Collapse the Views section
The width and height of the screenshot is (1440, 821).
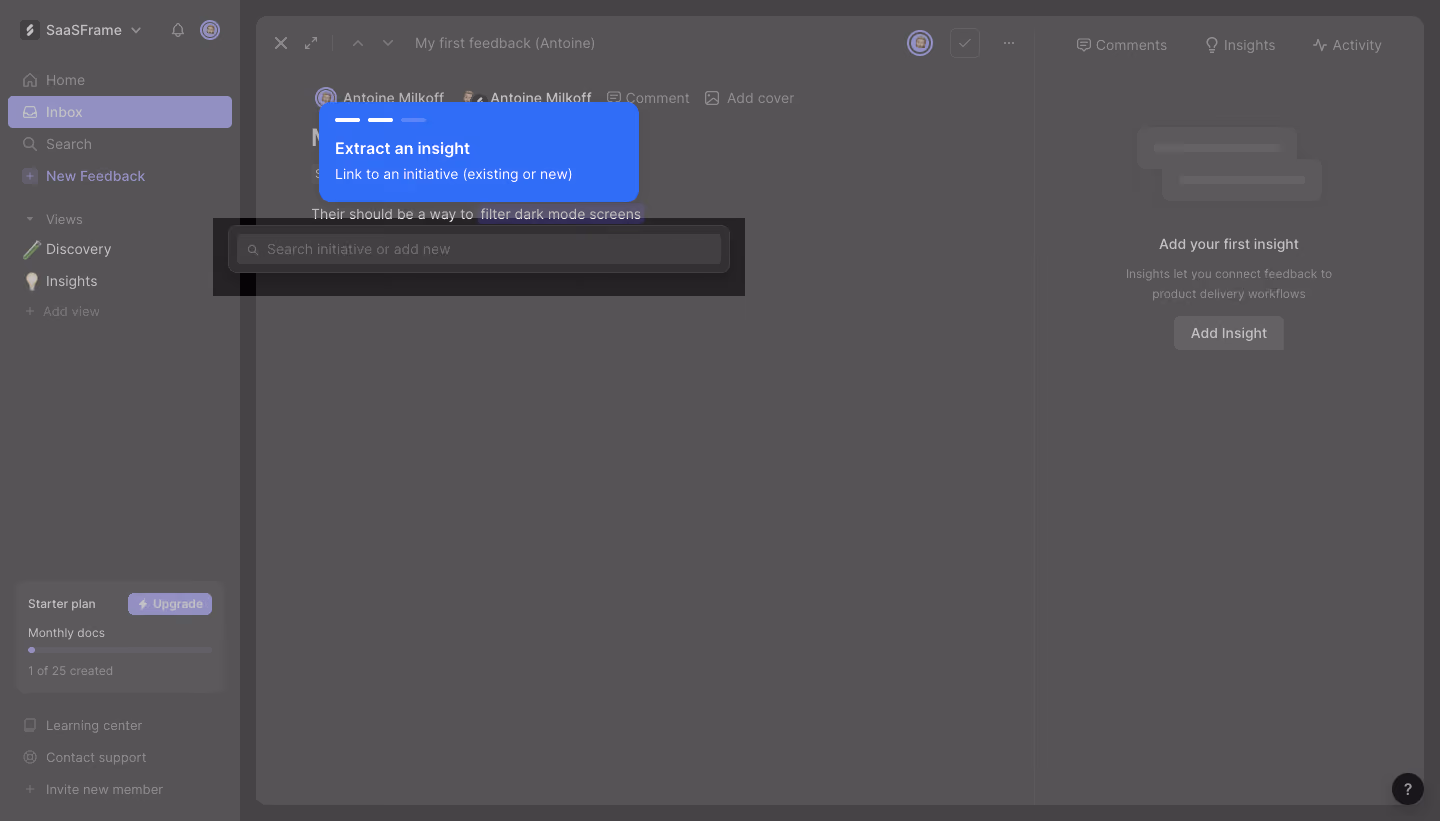(30, 219)
